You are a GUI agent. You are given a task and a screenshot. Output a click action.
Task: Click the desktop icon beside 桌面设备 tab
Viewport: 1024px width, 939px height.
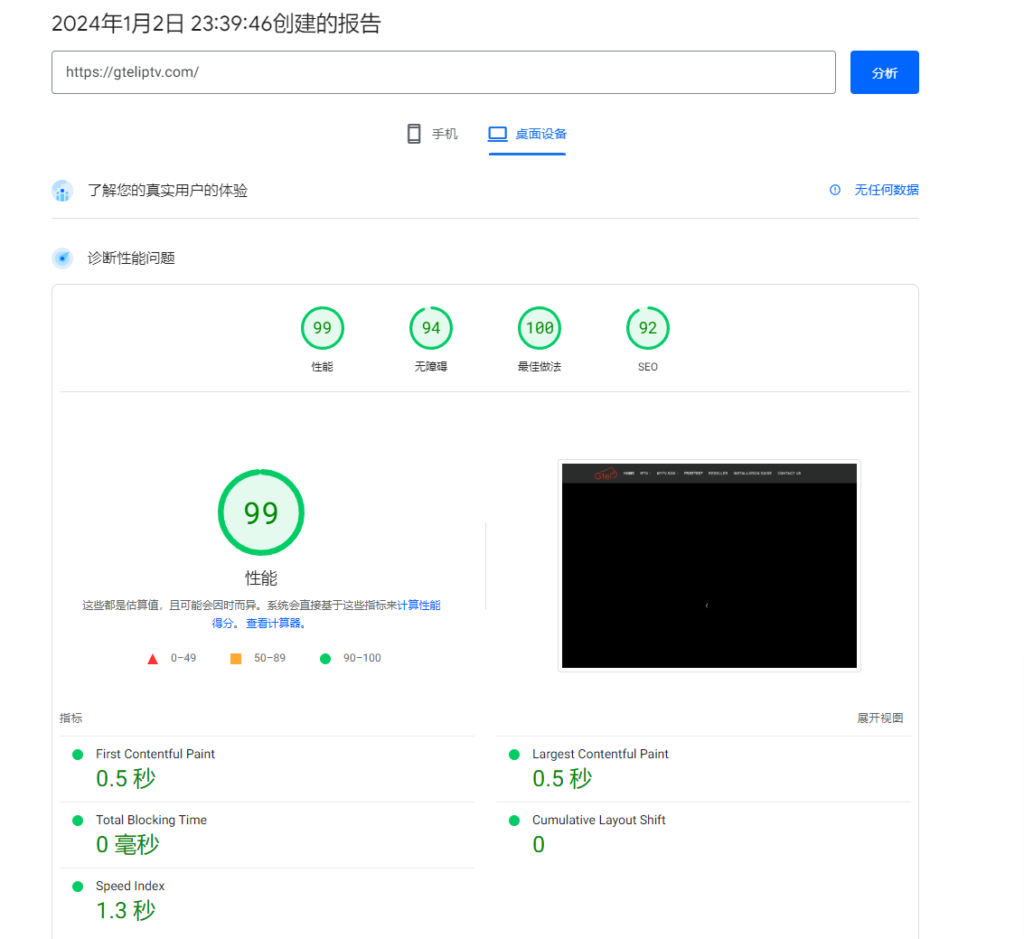point(498,132)
